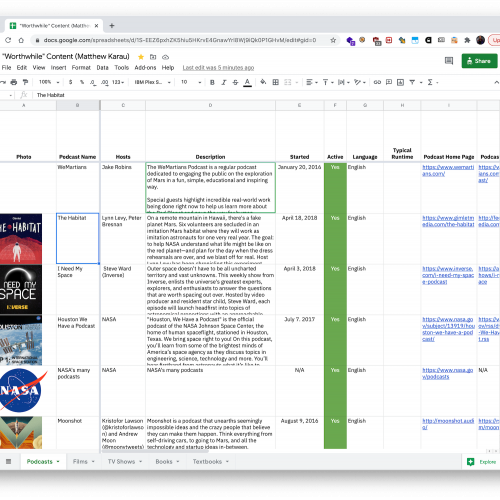Format as percent
The width and height of the screenshot is (500, 500).
82,82
